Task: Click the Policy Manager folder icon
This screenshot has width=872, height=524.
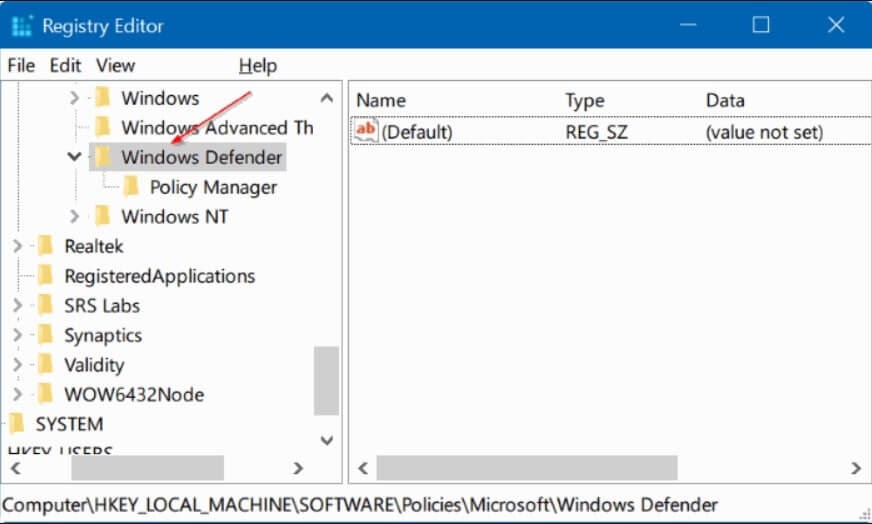Action: [x=131, y=186]
